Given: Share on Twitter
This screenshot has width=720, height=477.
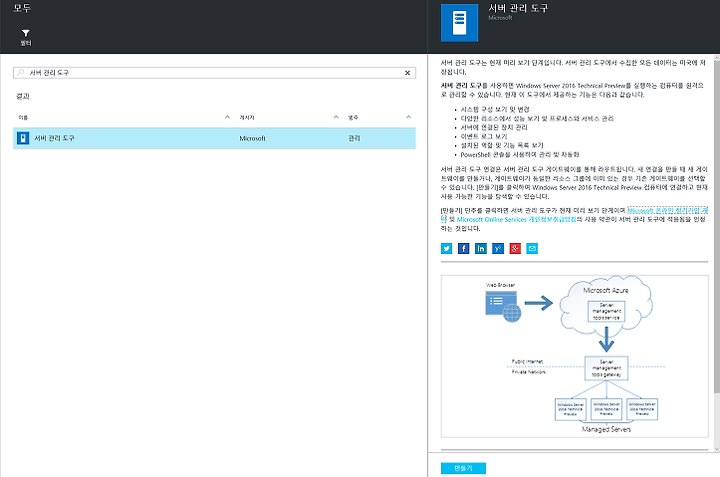Looking at the screenshot, I should point(446,248).
